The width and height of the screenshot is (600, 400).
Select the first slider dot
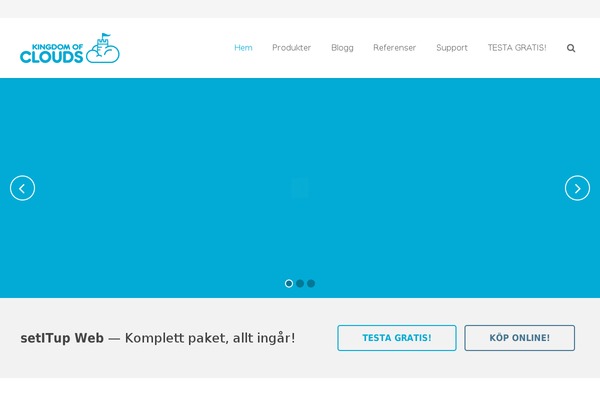pos(289,283)
